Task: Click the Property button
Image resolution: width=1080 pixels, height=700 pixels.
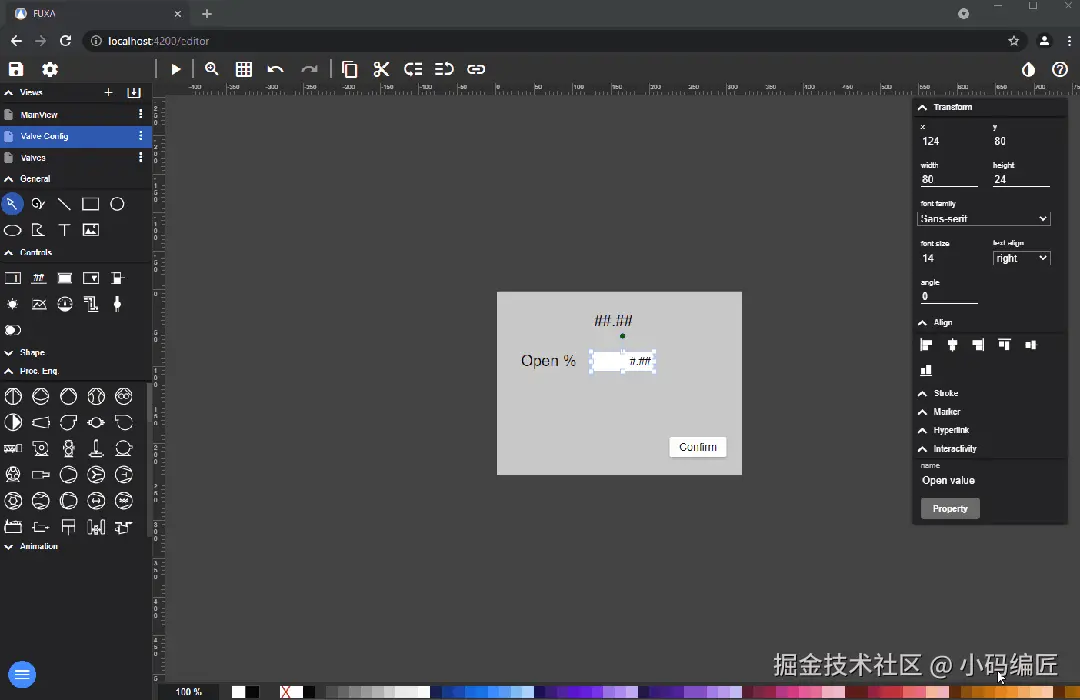Action: point(950,508)
